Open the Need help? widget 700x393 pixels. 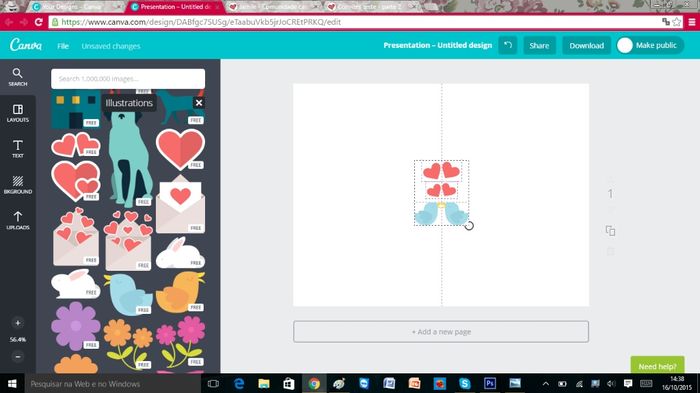tap(657, 366)
